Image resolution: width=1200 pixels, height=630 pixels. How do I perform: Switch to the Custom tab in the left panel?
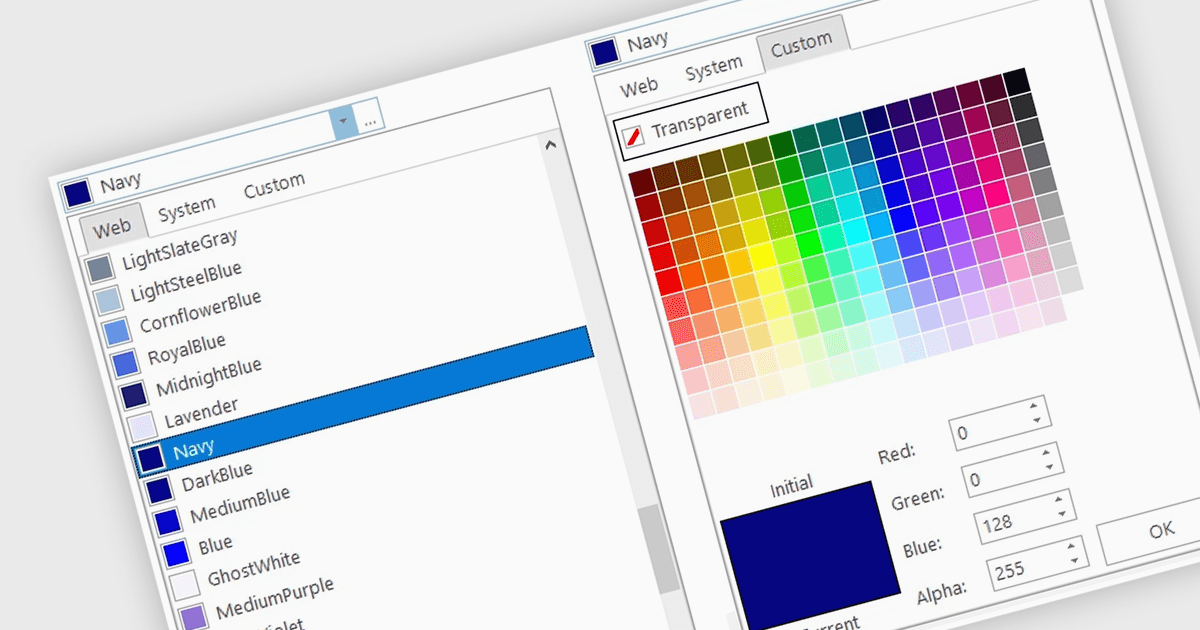(x=274, y=185)
